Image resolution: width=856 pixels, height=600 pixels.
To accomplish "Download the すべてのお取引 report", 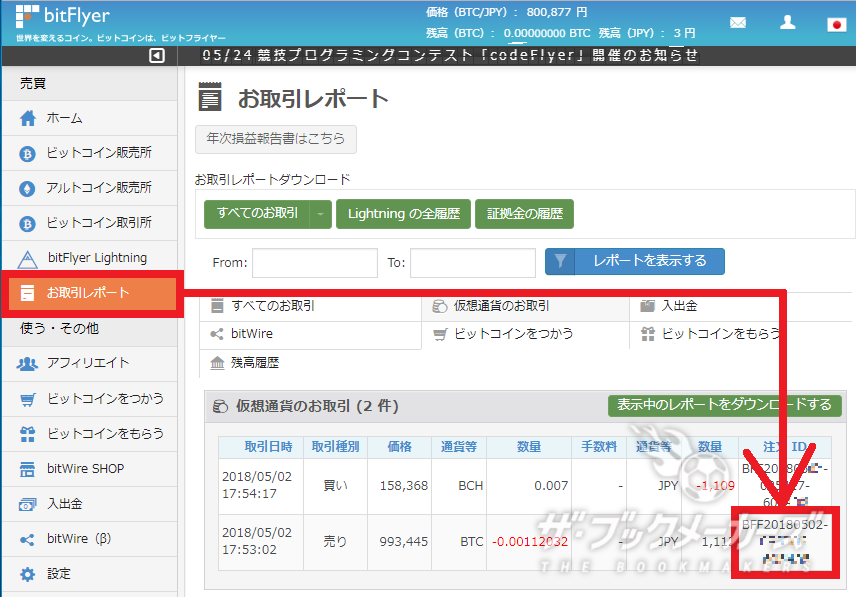I will click(x=257, y=214).
